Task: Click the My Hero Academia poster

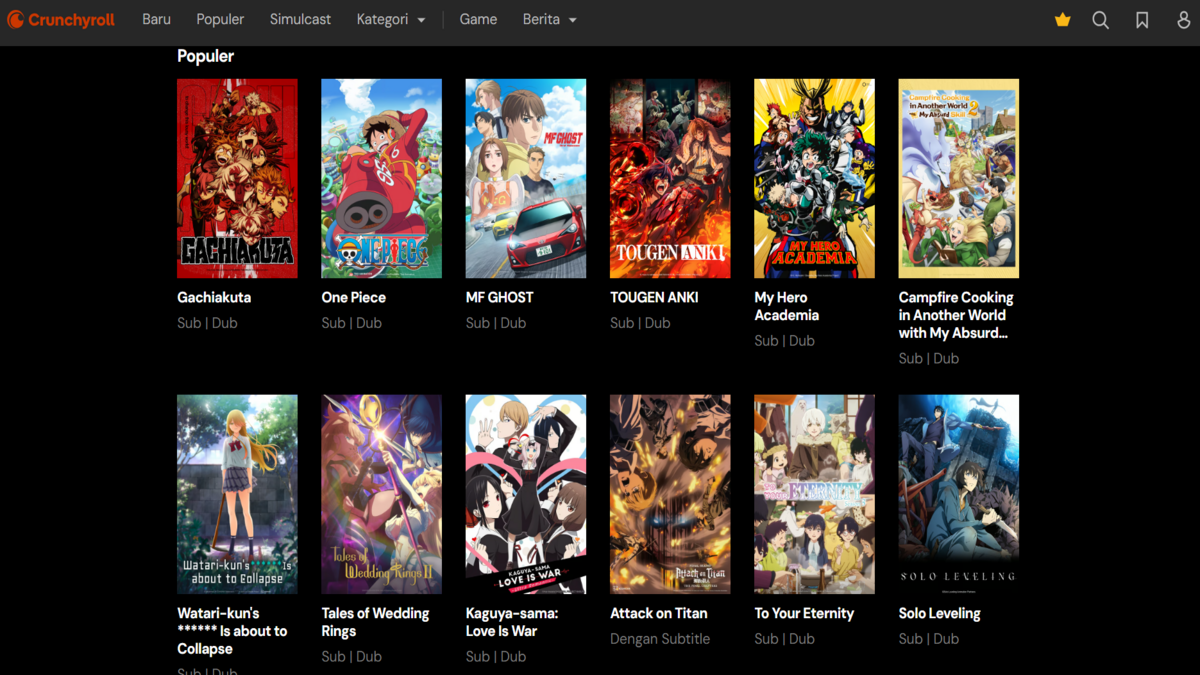Action: click(814, 178)
